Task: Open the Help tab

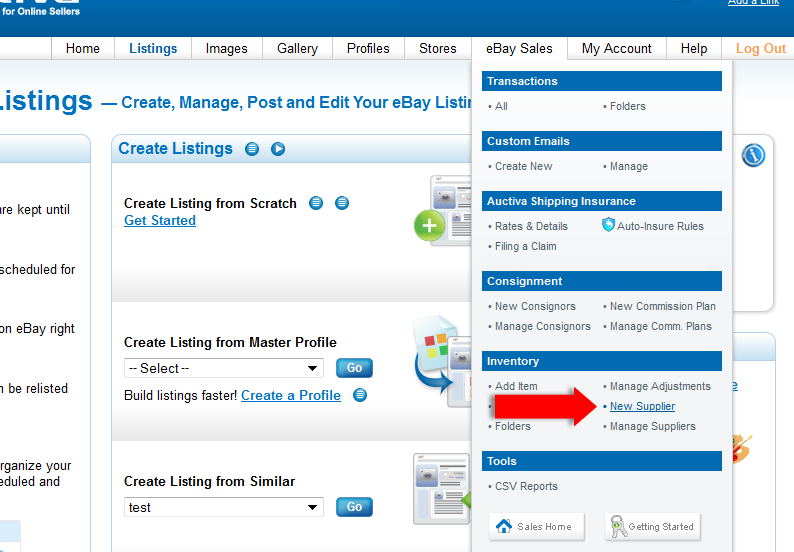Action: coord(694,49)
